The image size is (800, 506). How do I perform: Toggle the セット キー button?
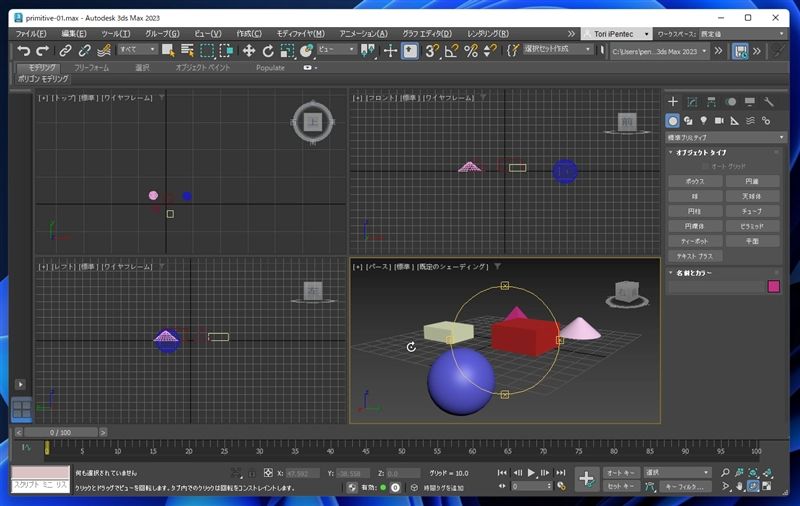click(x=620, y=487)
